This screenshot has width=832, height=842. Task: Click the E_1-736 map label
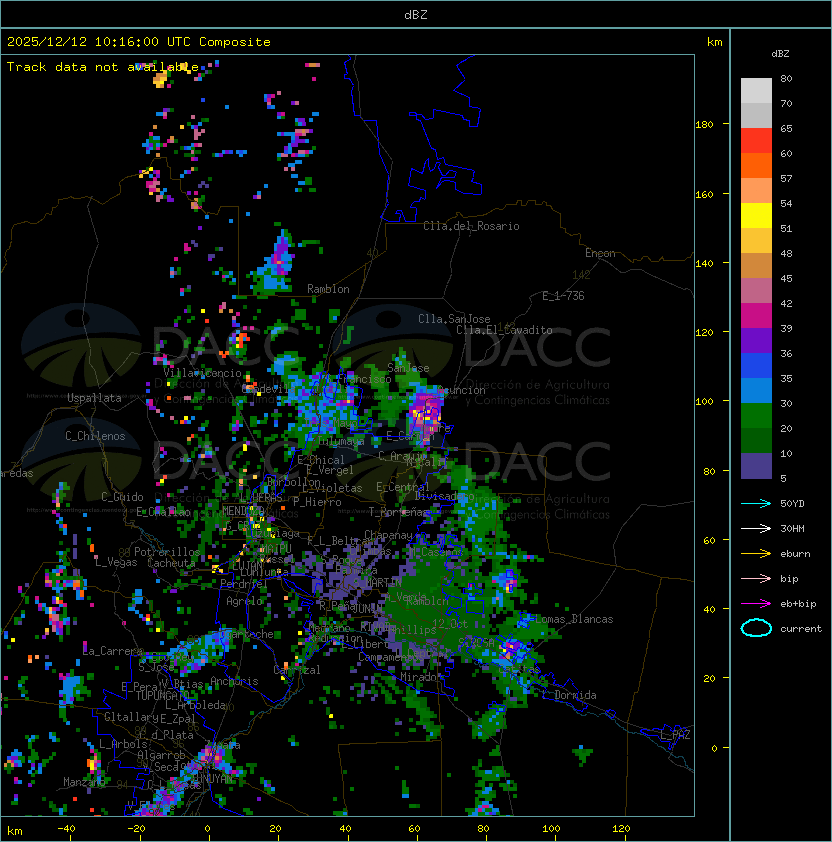tap(563, 295)
